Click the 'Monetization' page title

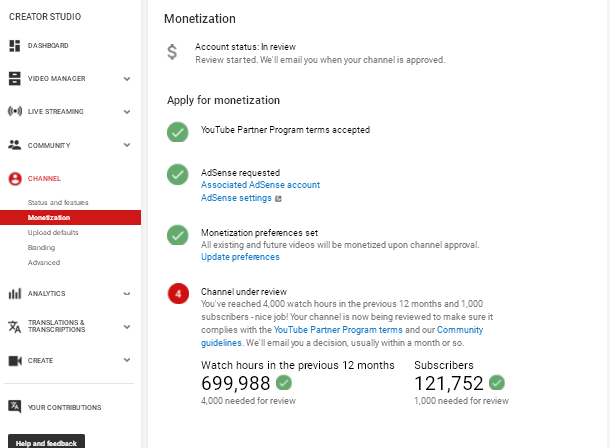[x=200, y=19]
